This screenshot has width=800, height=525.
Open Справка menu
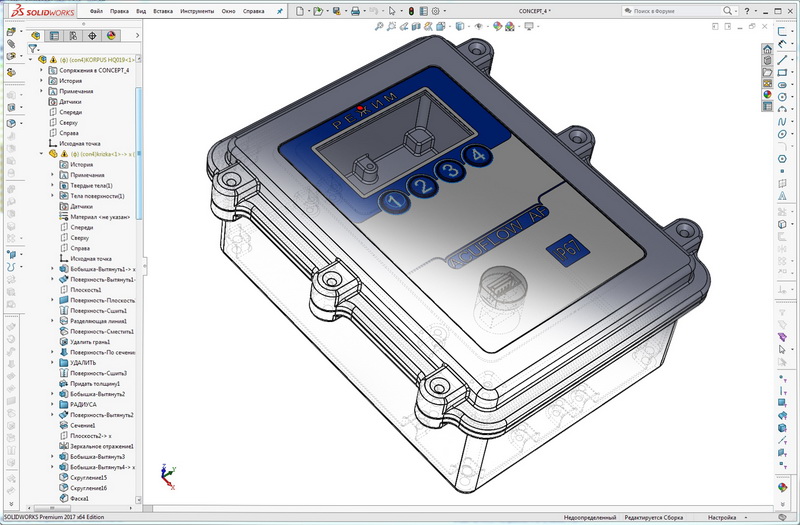click(253, 11)
